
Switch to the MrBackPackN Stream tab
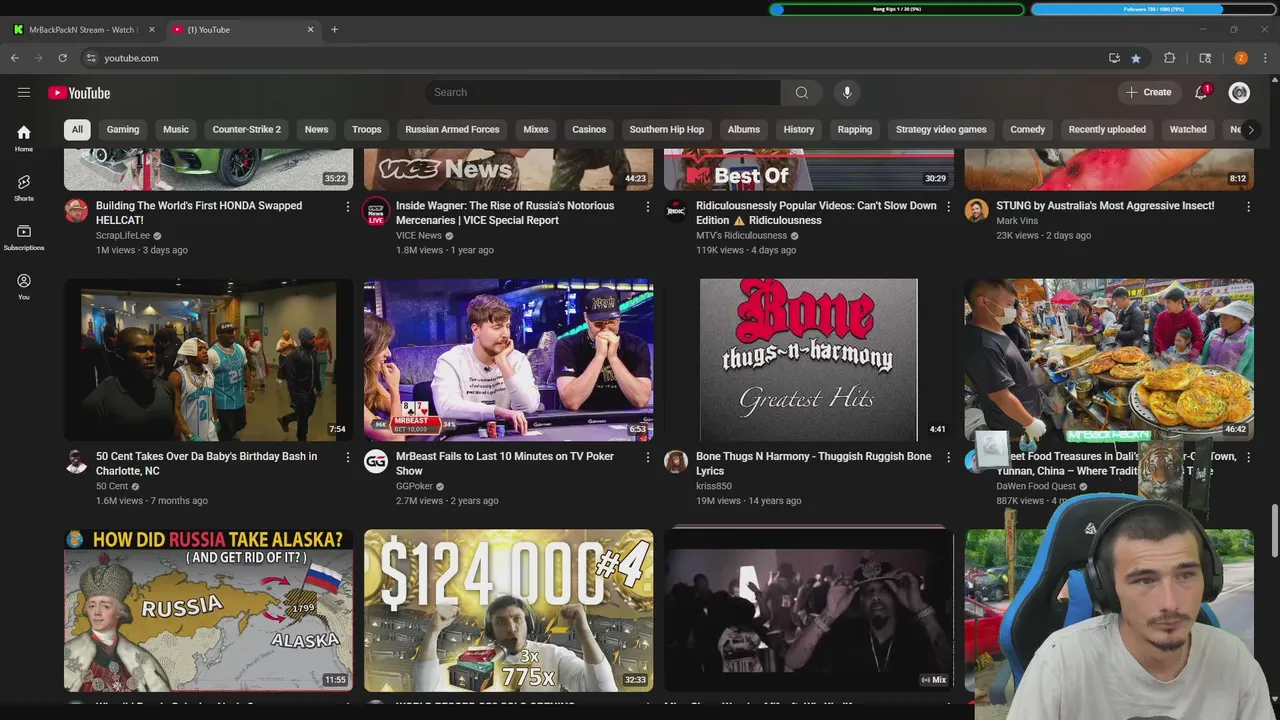point(82,29)
